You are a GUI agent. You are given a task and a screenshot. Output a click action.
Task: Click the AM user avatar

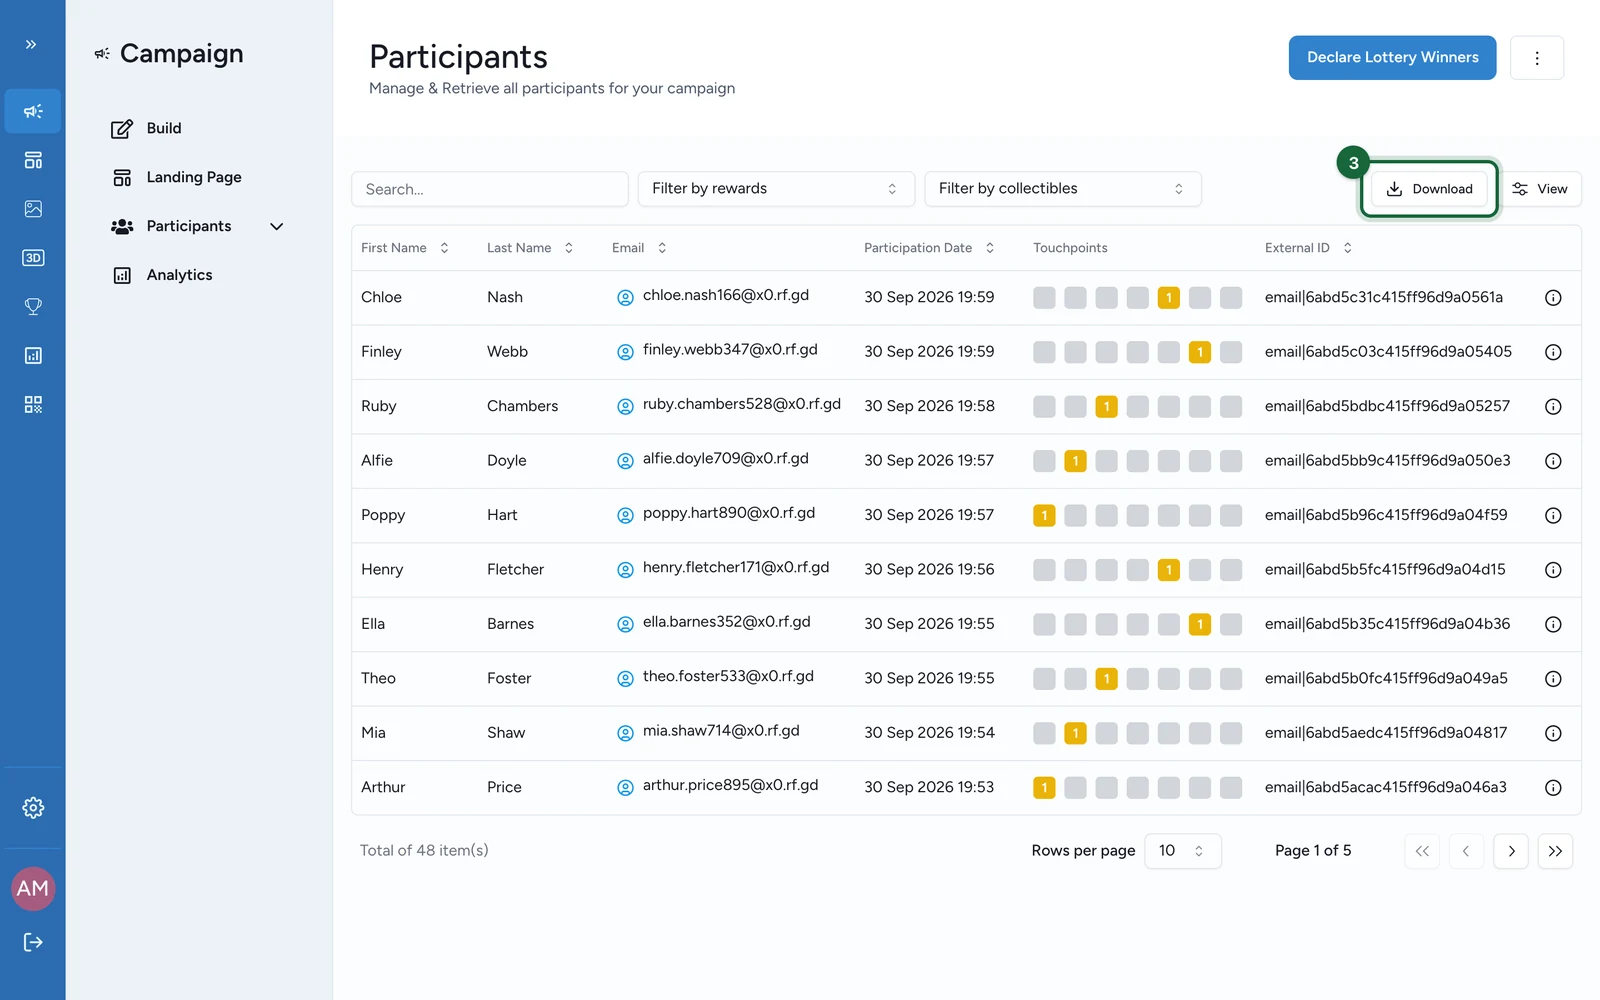(x=33, y=888)
